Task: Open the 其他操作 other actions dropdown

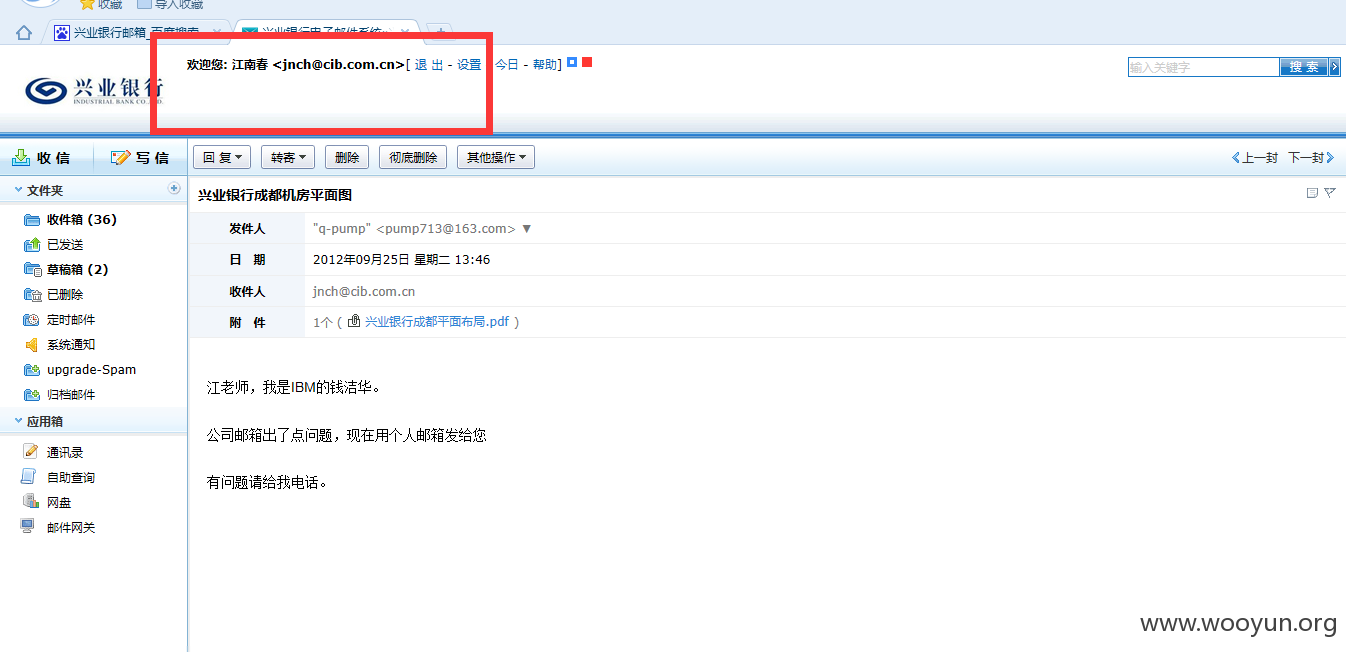Action: (496, 158)
